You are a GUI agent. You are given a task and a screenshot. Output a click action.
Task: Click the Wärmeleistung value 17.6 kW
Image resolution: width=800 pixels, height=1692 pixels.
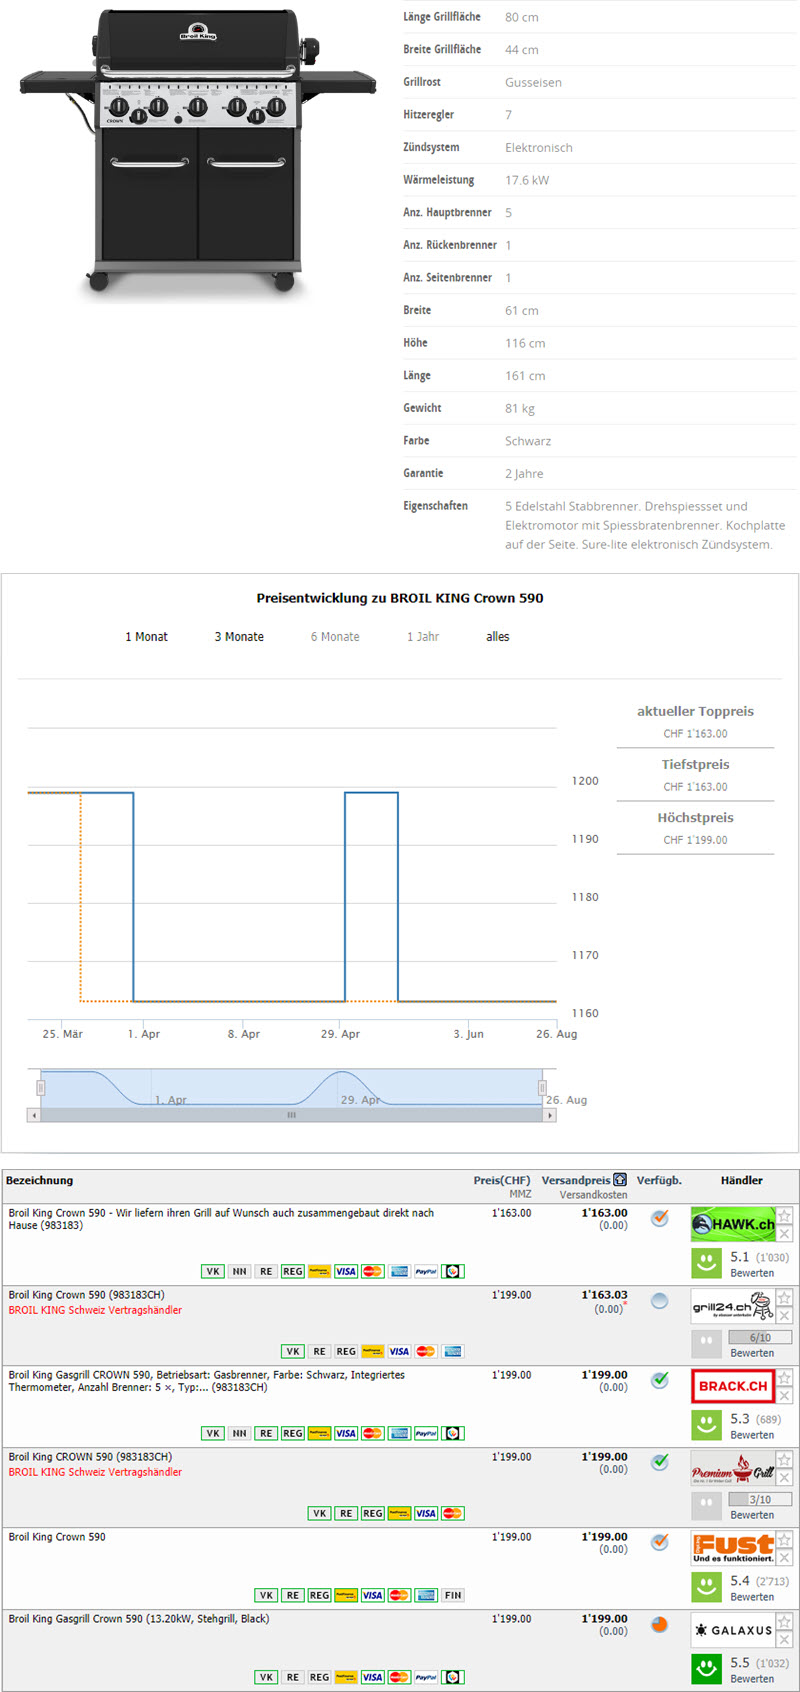pyautogui.click(x=527, y=180)
